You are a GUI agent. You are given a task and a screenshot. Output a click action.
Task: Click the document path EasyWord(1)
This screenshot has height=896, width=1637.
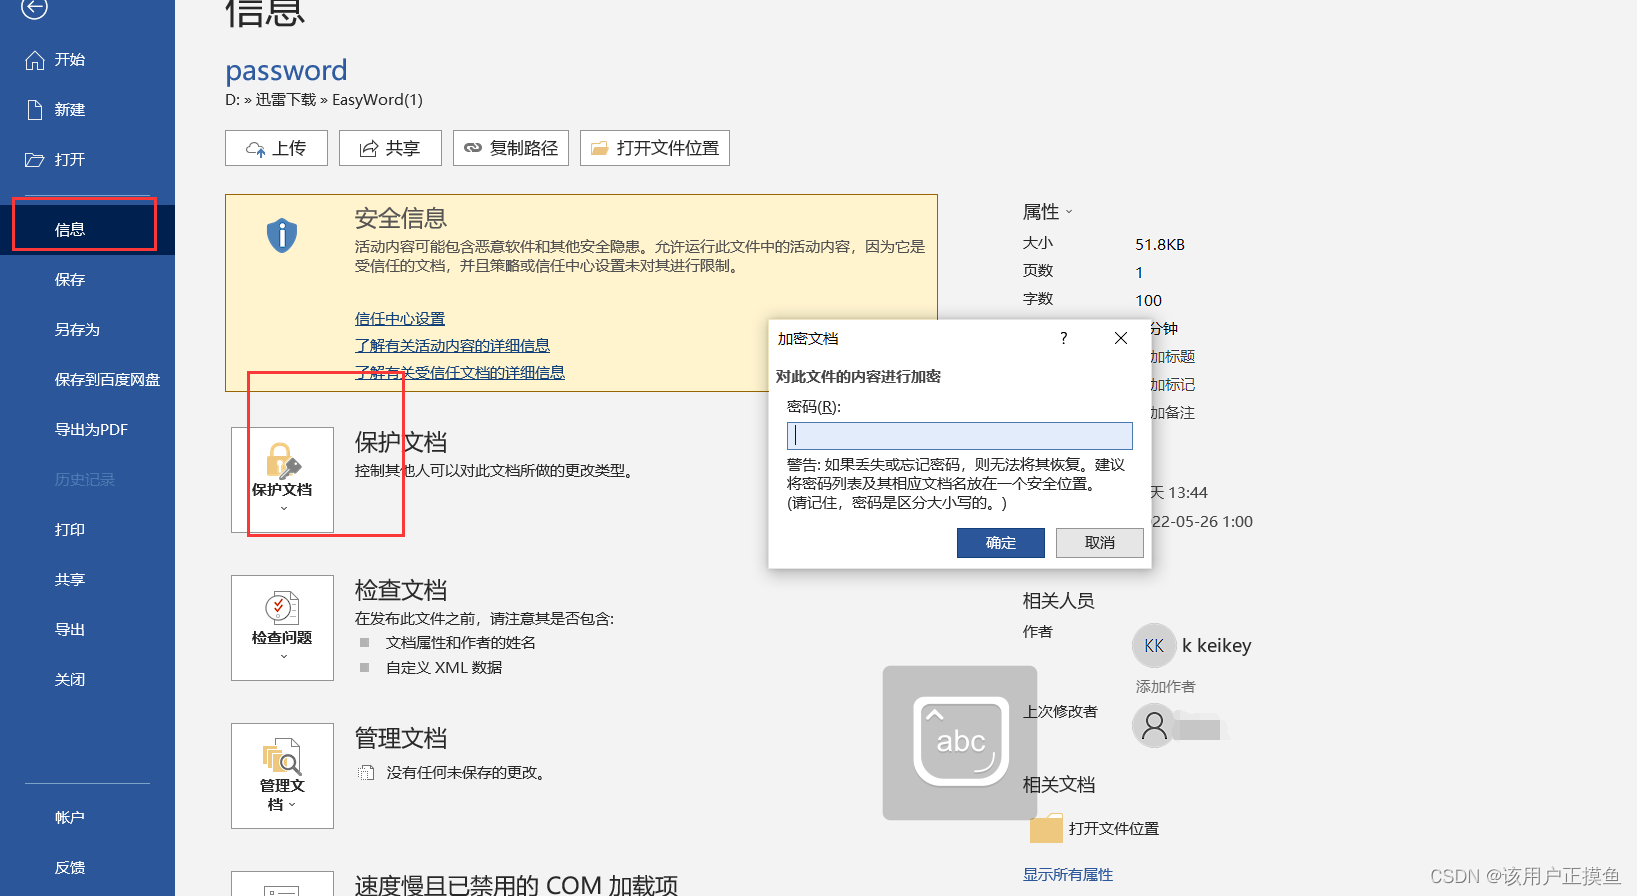click(x=377, y=100)
